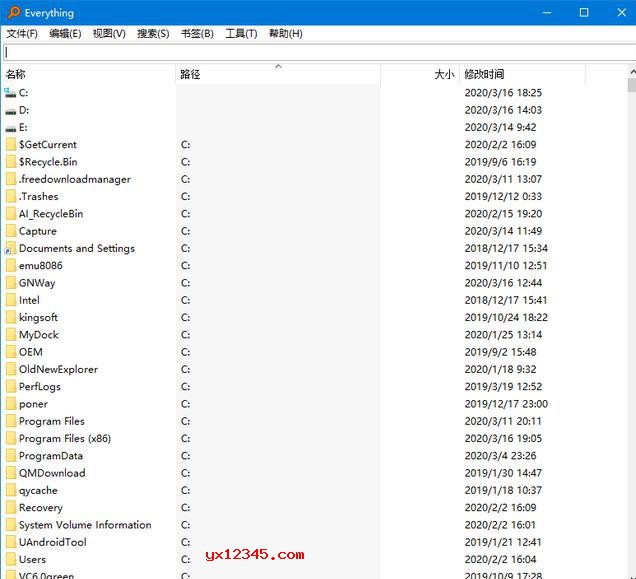This screenshot has height=579, width=636.
Task: Click date 2019/1/21 12:41 cell
Action: (503, 542)
